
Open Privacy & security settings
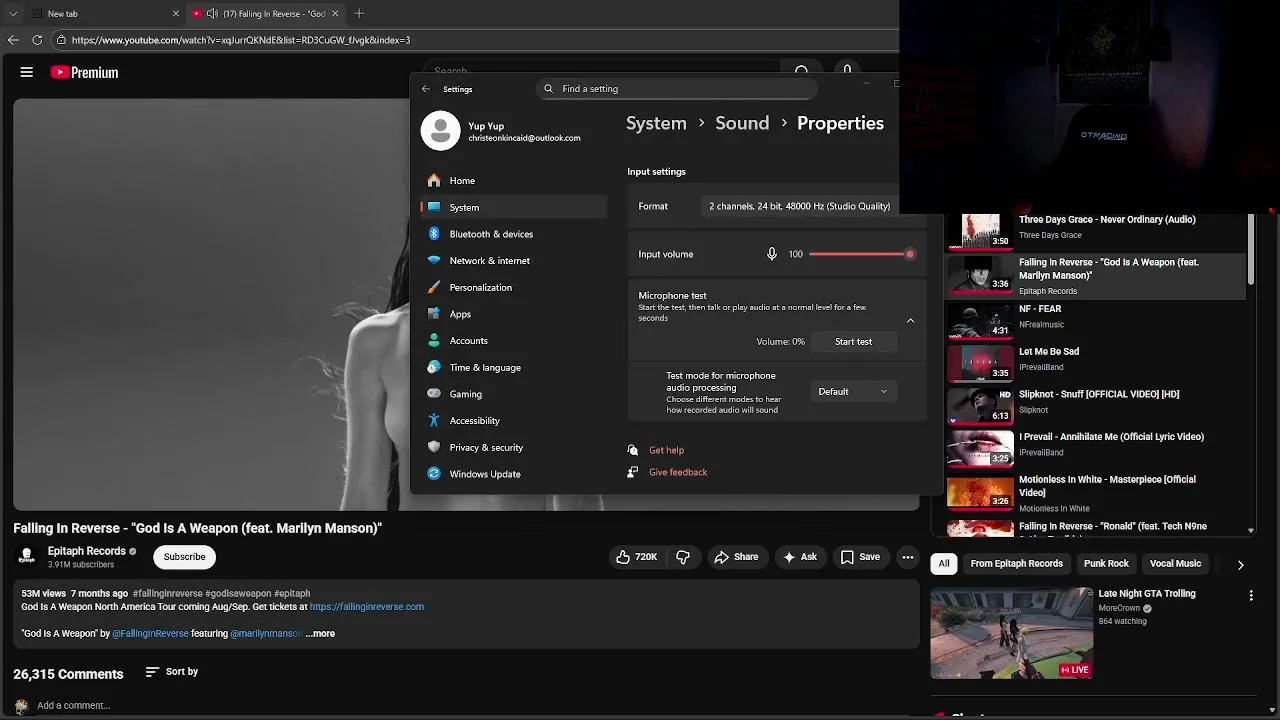tap(514, 447)
